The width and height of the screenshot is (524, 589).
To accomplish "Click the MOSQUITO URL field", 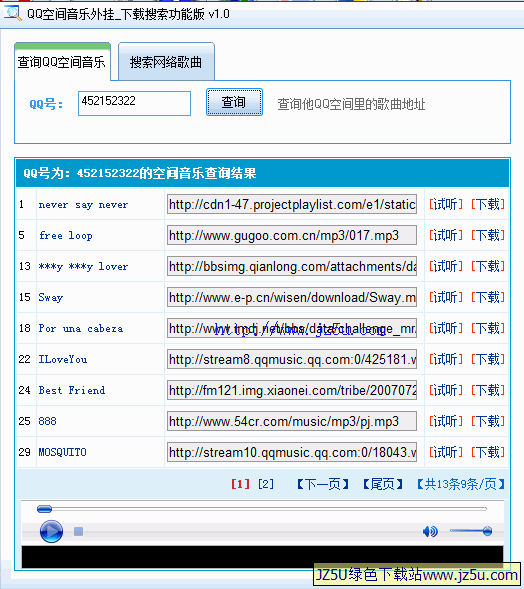I will 292,452.
